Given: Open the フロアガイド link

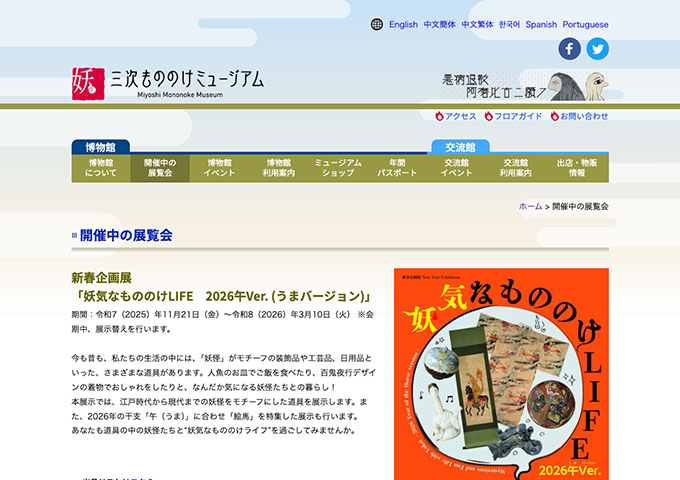Looking at the screenshot, I should (x=518, y=116).
